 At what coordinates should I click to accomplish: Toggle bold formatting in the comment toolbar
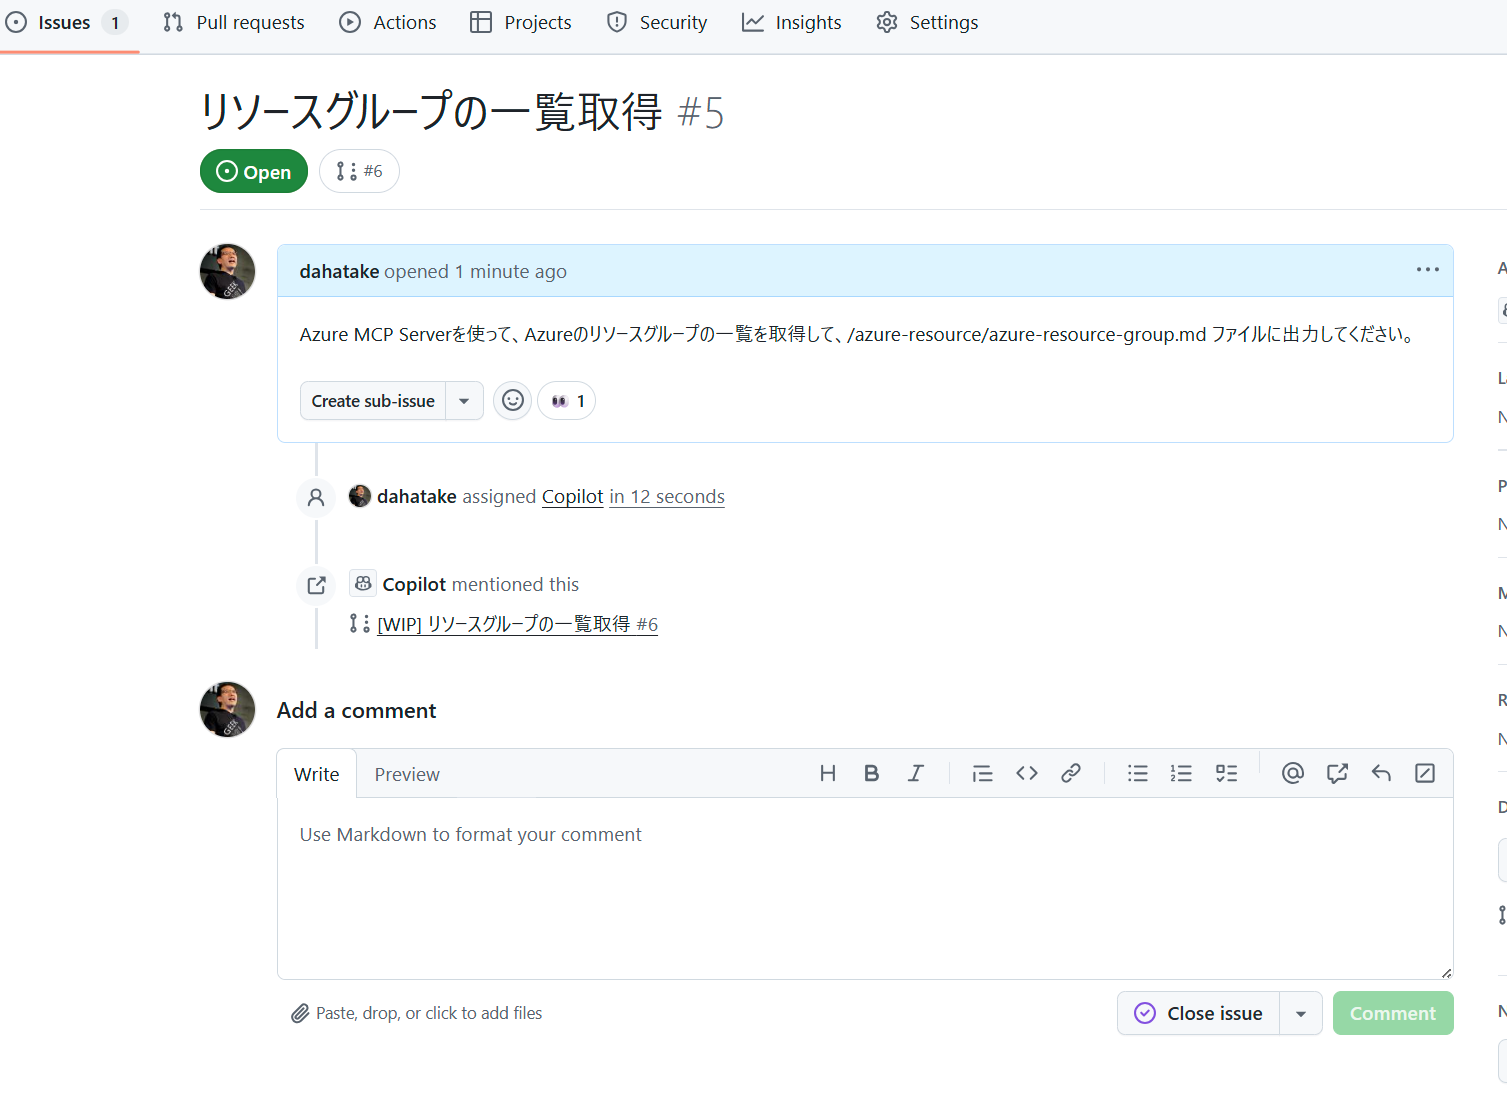pyautogui.click(x=871, y=773)
